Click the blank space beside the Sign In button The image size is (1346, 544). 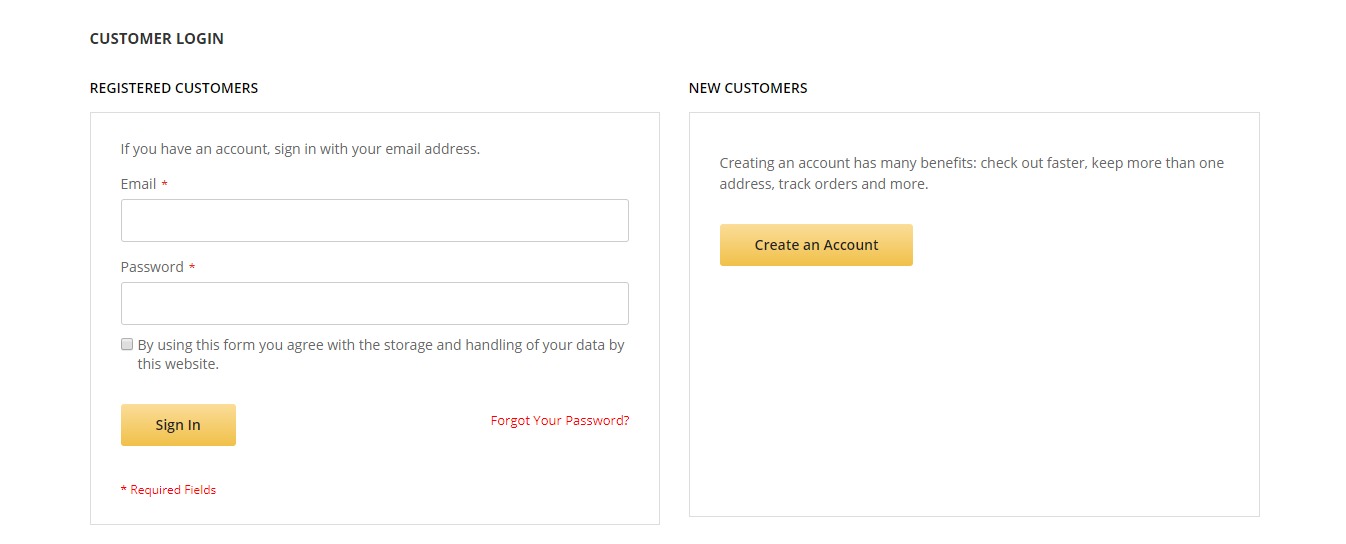360,425
